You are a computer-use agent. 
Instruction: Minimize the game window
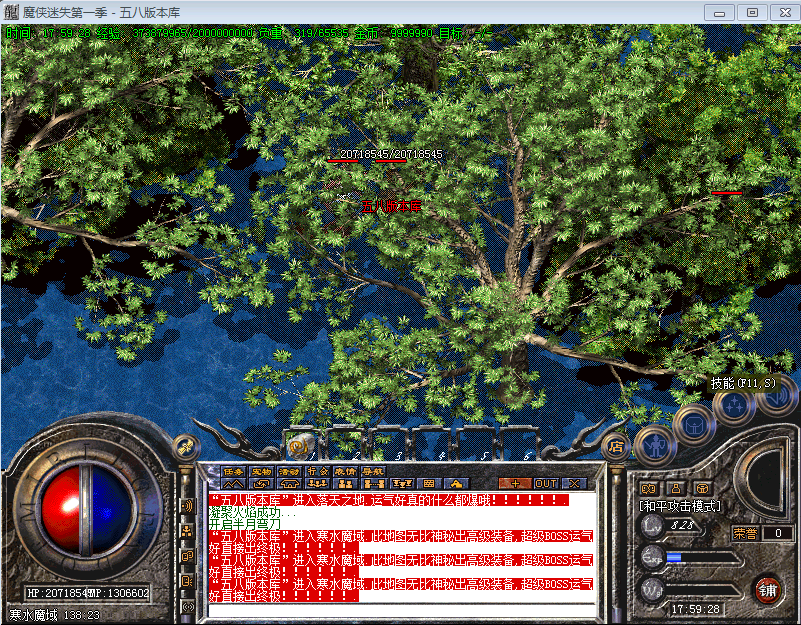[719, 13]
